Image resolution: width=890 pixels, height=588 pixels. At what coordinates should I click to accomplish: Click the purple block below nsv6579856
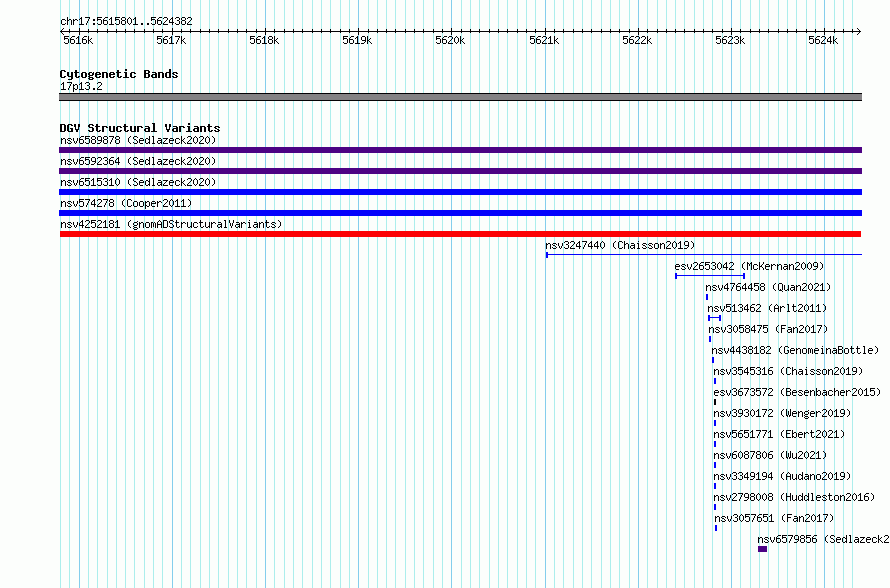coord(762,549)
